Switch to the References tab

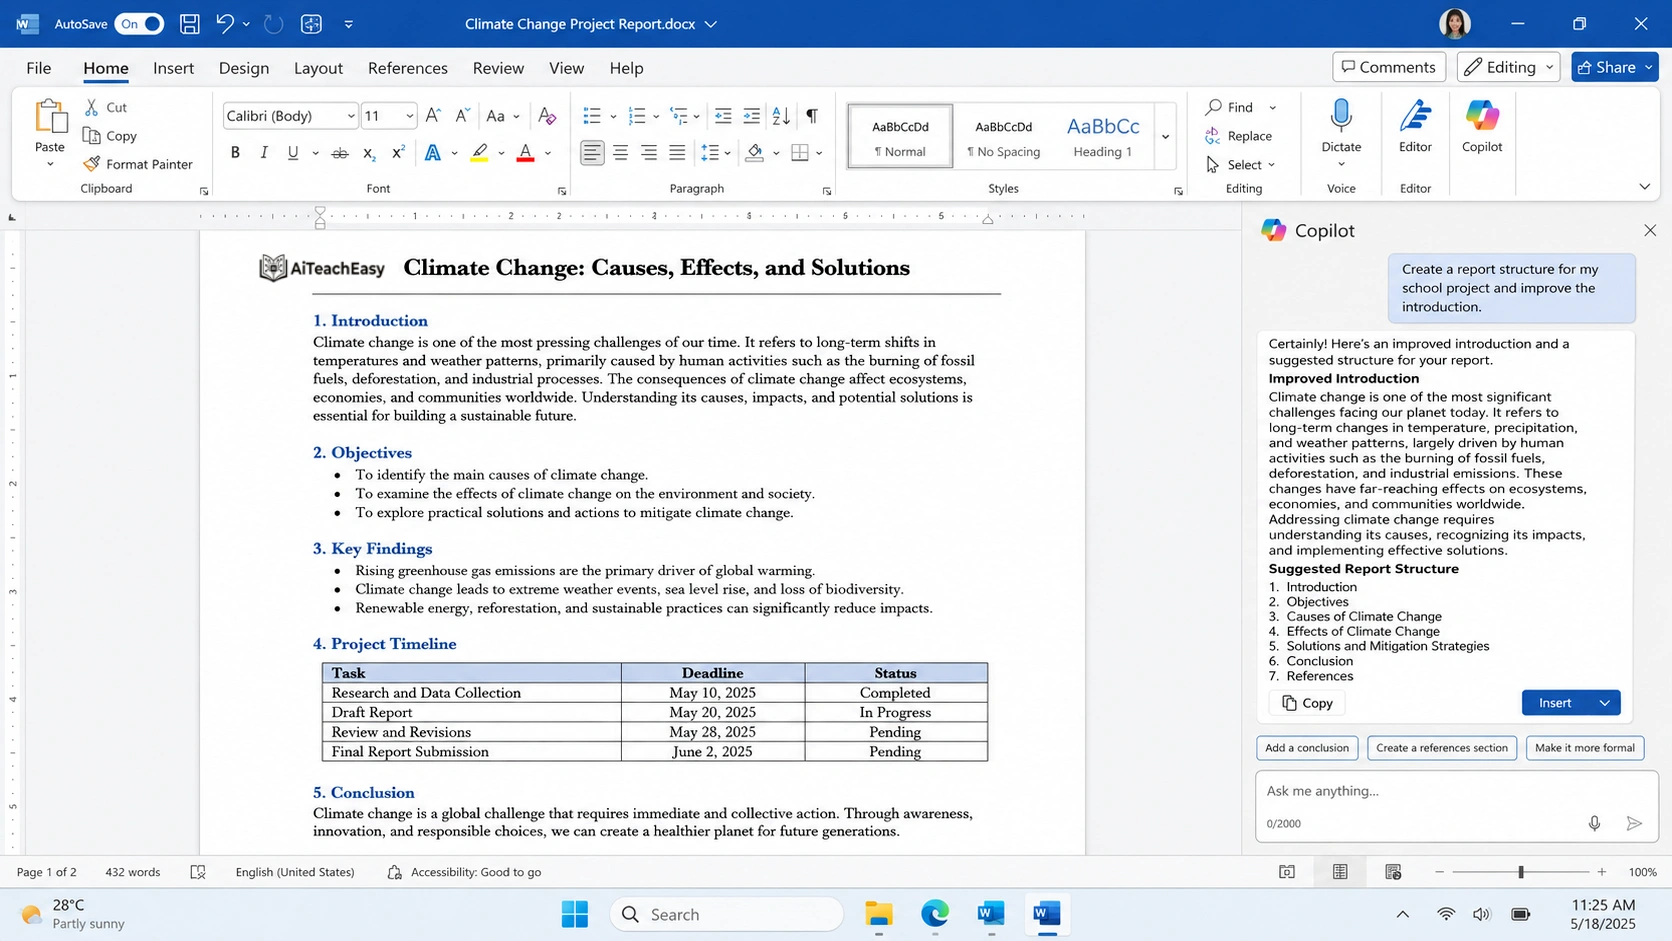[x=408, y=68]
